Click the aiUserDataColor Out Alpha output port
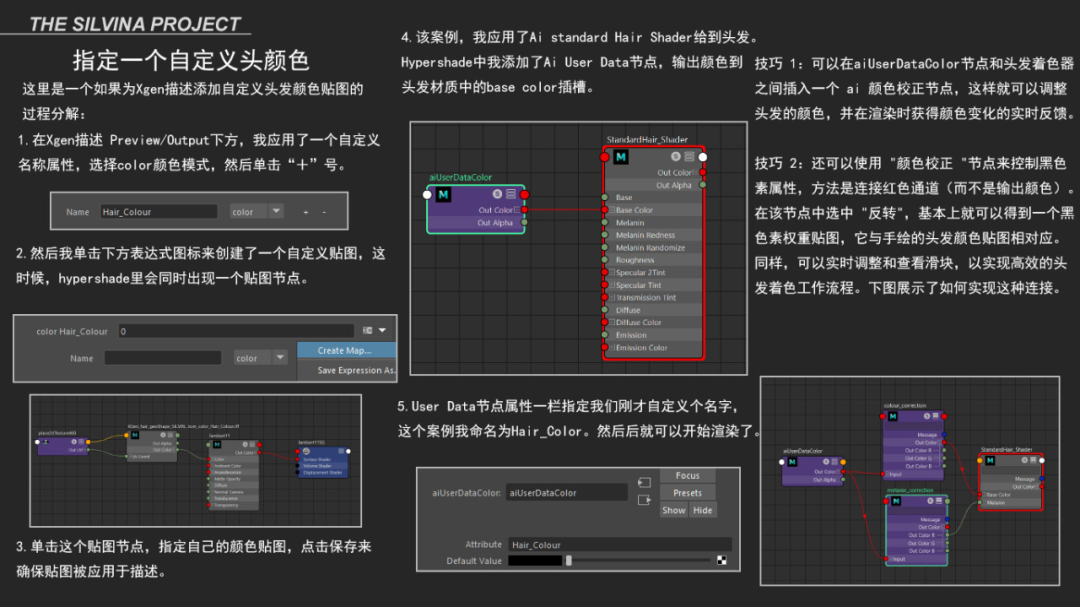The width and height of the screenshot is (1080, 607). [525, 223]
